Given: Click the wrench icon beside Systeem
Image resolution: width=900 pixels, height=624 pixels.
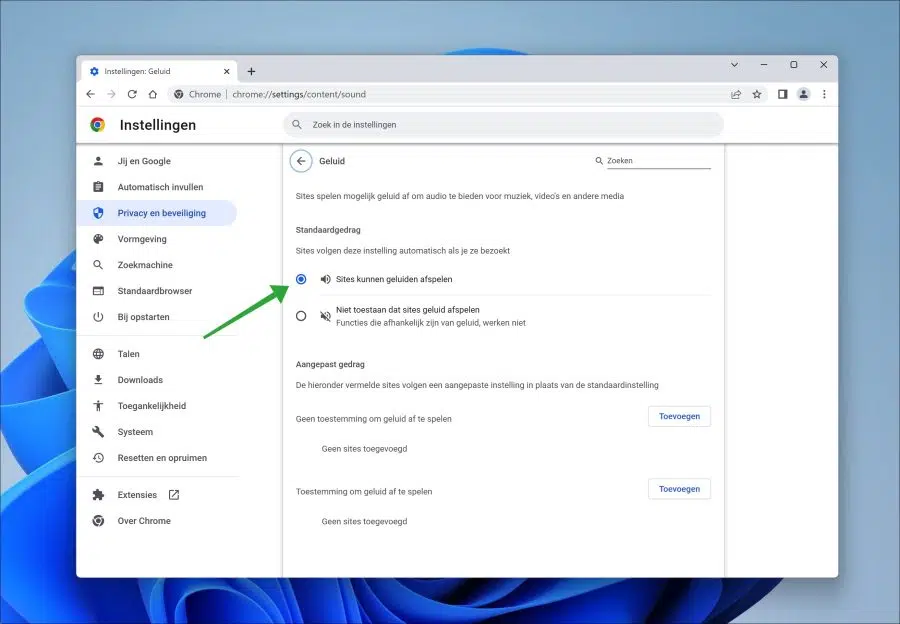Looking at the screenshot, I should [98, 432].
